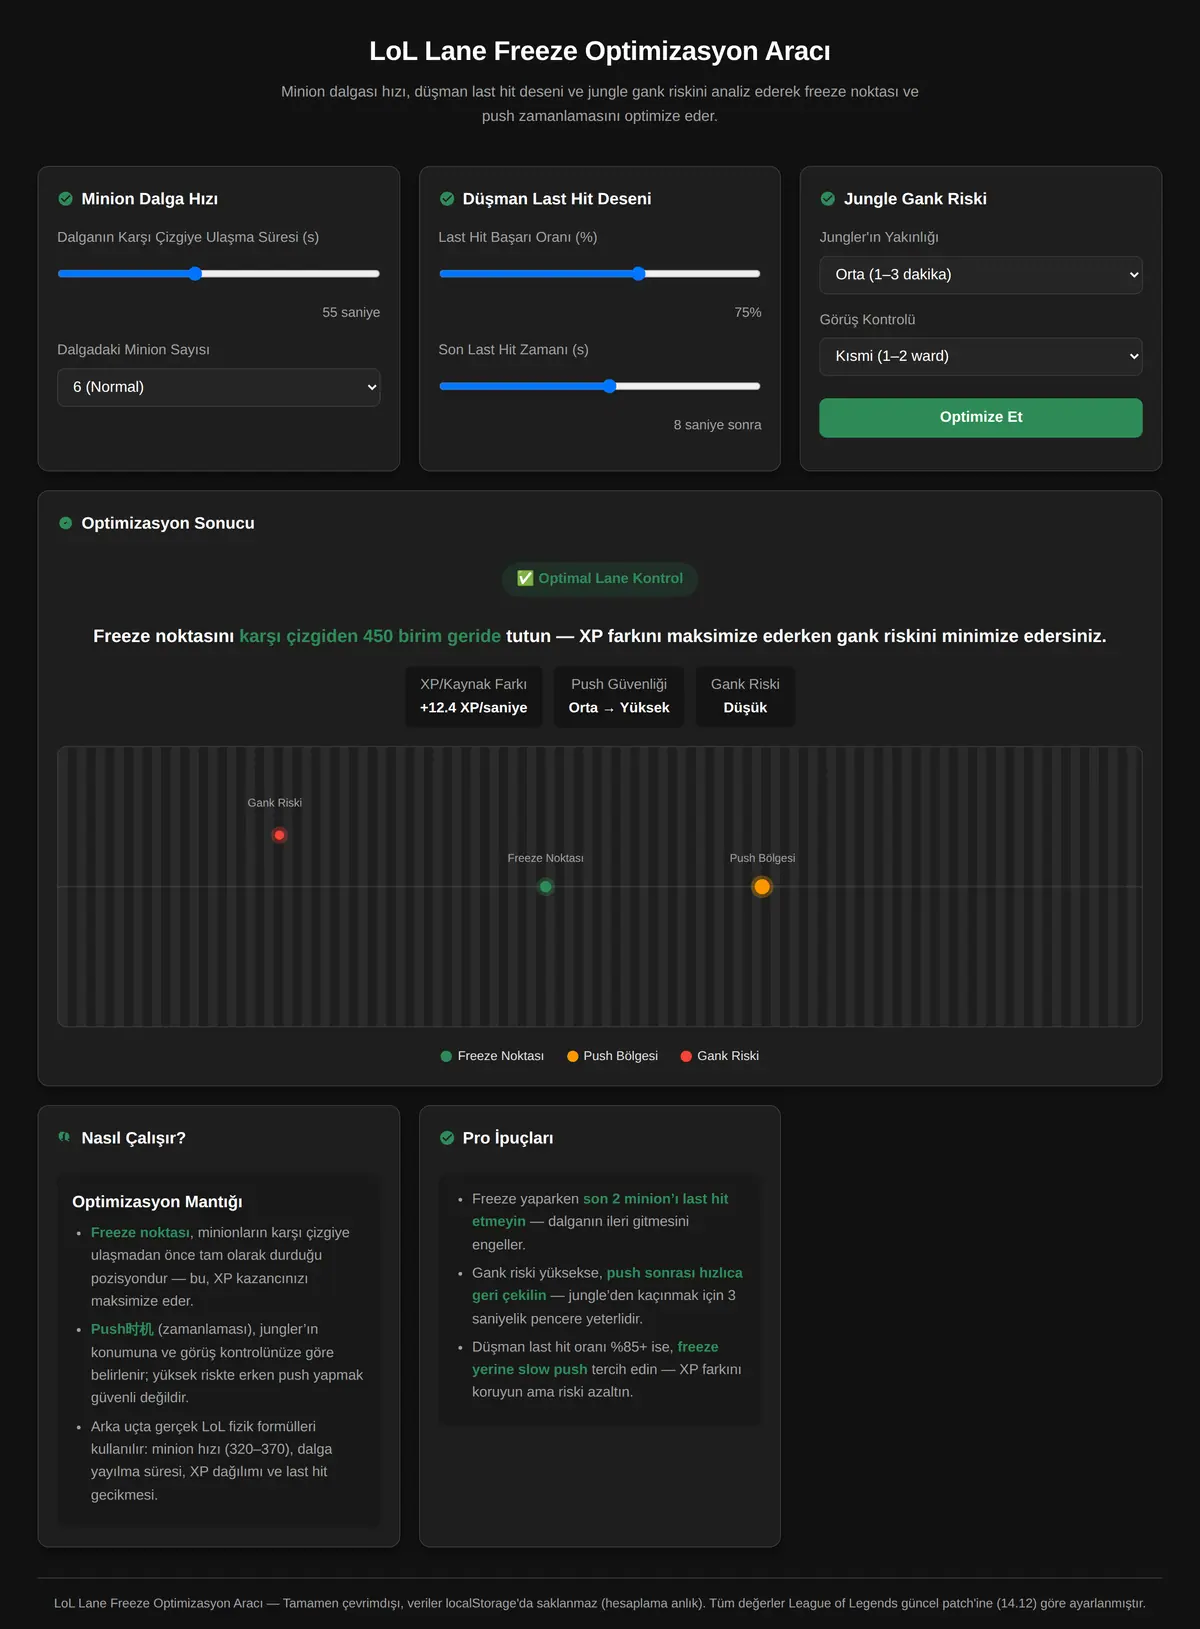
Task: Click the Gank Riski Düşük stat card
Action: 745,696
